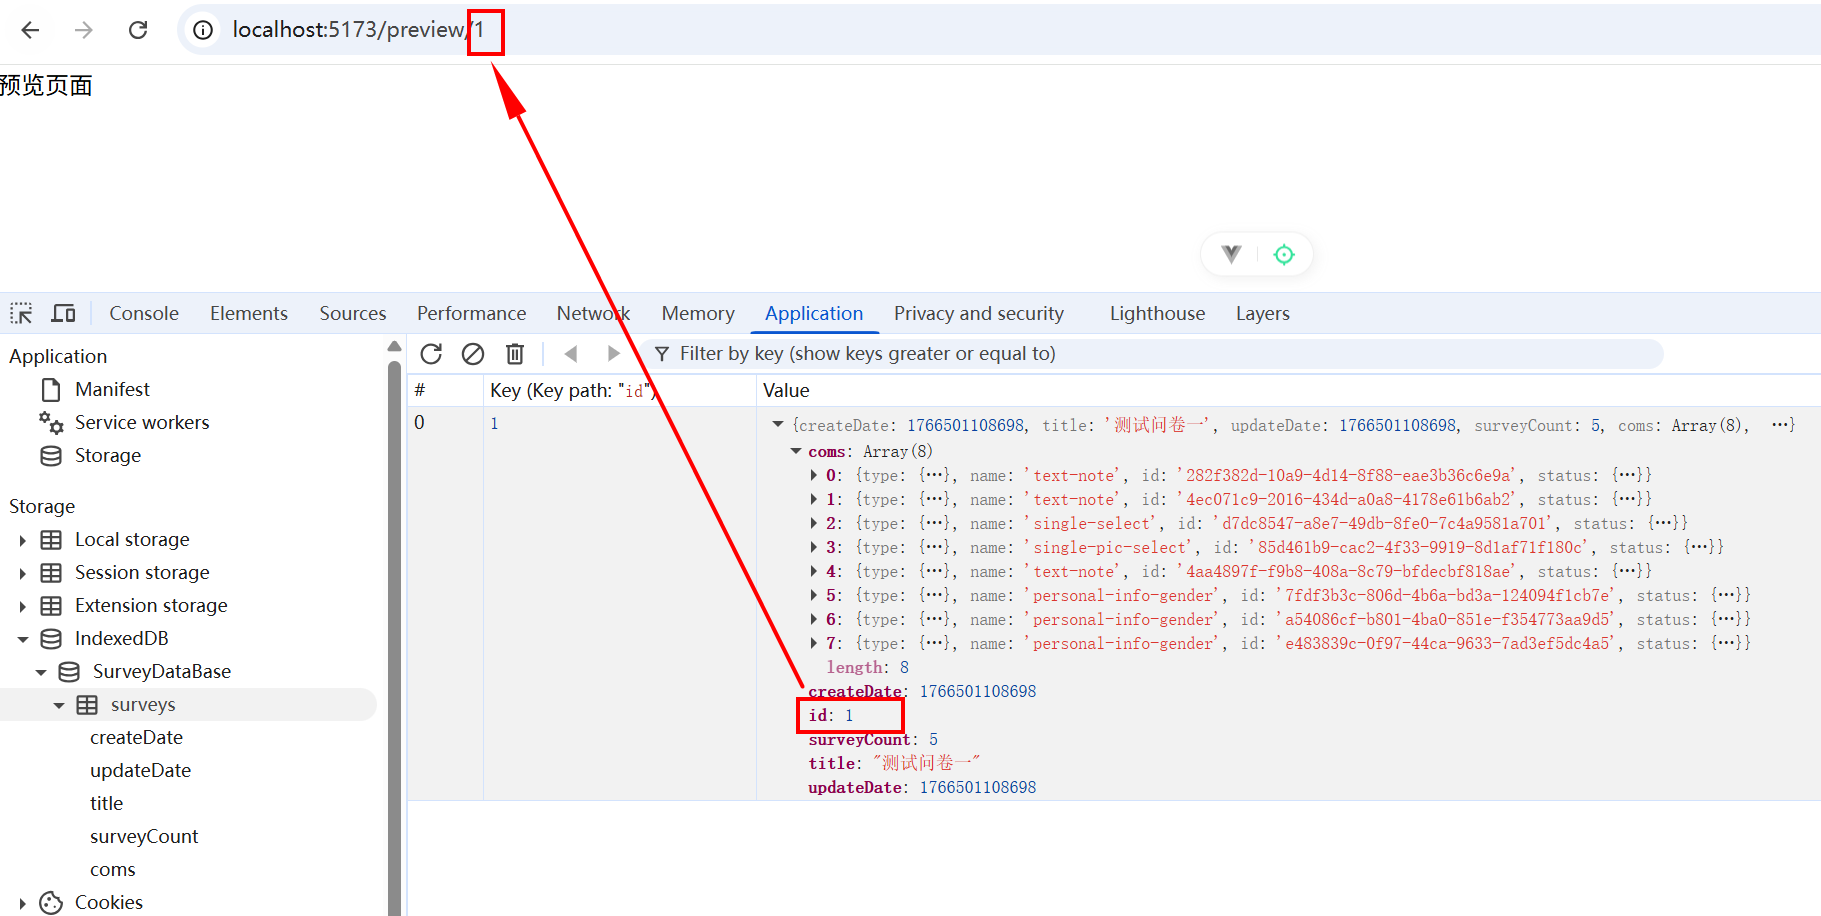Go forward with the browser forward arrow
Viewport: 1821px width, 916px height.
(x=84, y=30)
